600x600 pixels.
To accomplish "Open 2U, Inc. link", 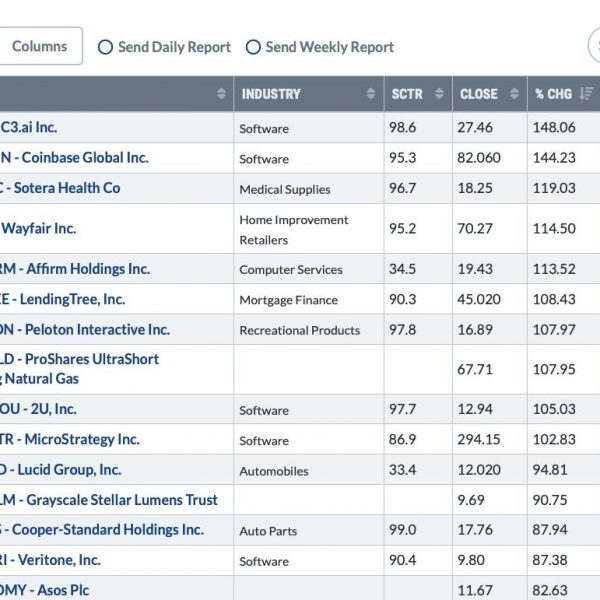I will click(38, 409).
